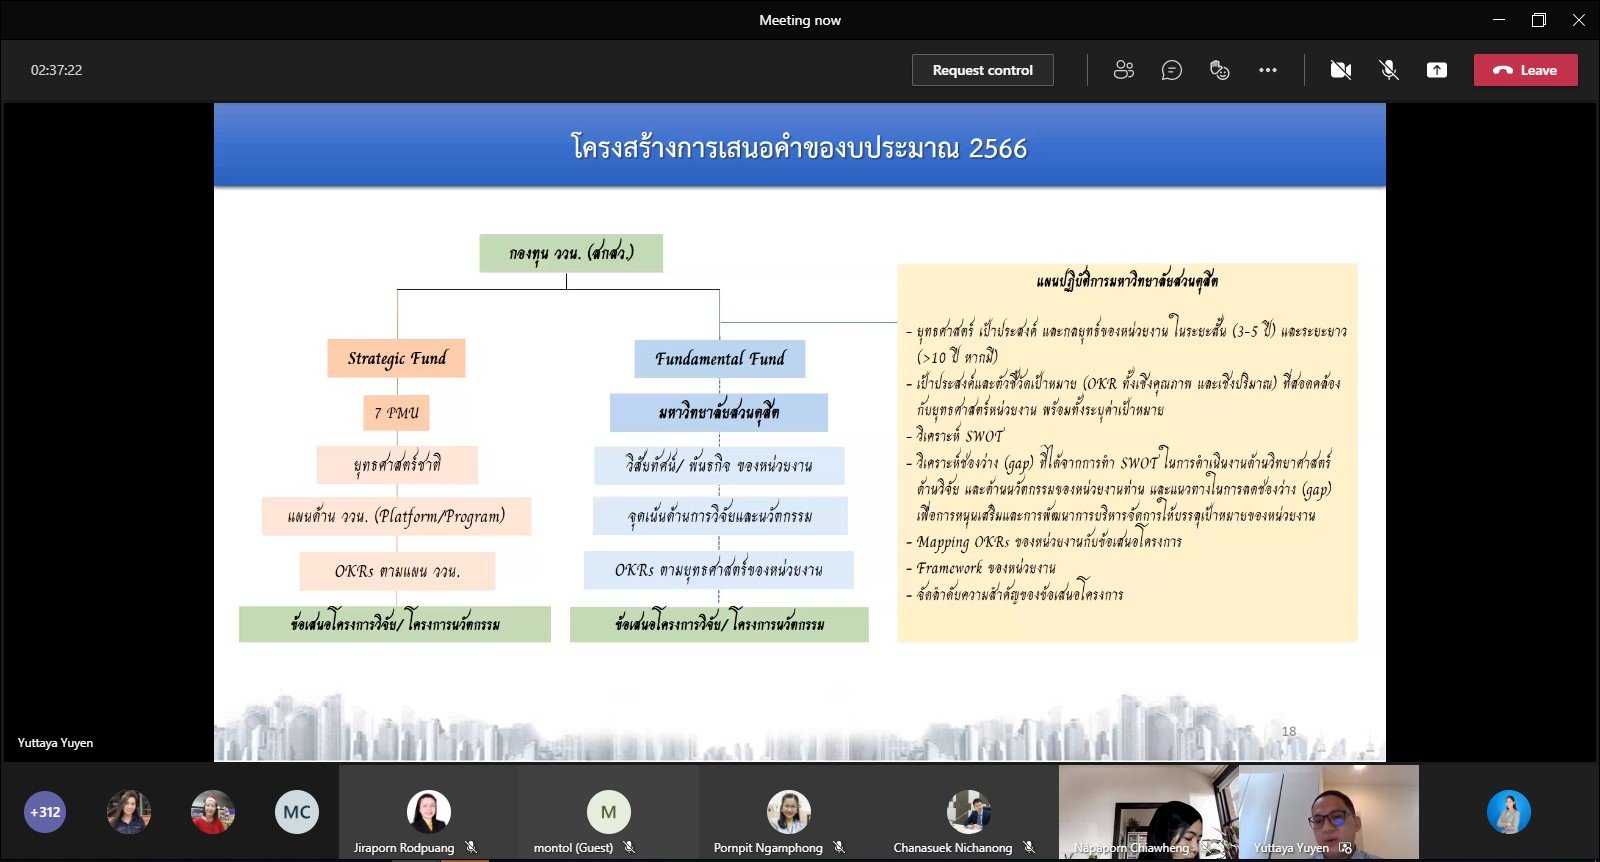Select Jiraporn Rodpuang's participant tile
This screenshot has width=1600, height=862.
428,812
